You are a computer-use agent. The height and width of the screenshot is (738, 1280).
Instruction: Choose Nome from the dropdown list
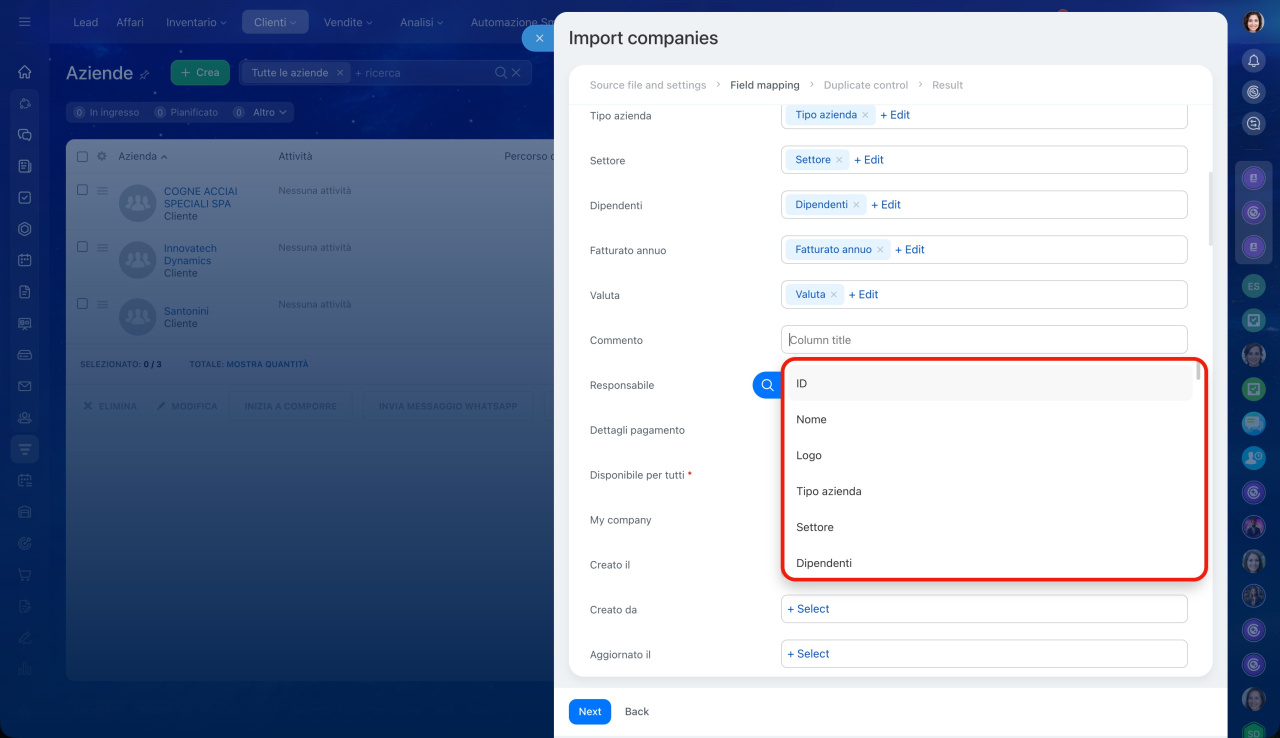click(811, 420)
